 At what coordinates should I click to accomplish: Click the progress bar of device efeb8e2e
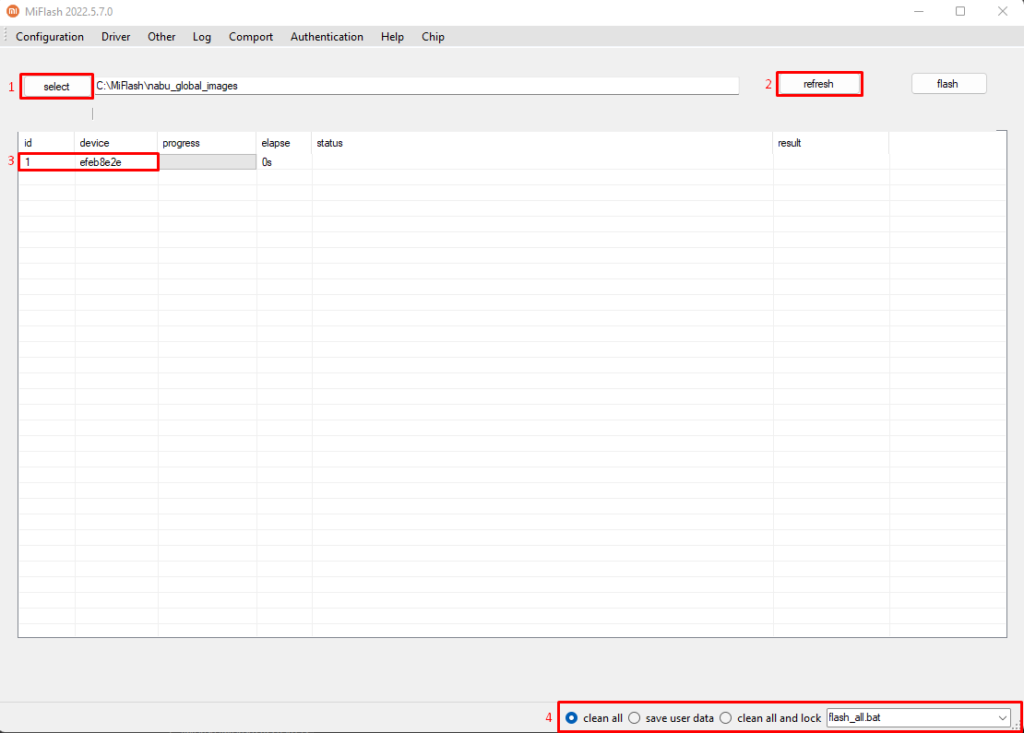(207, 162)
